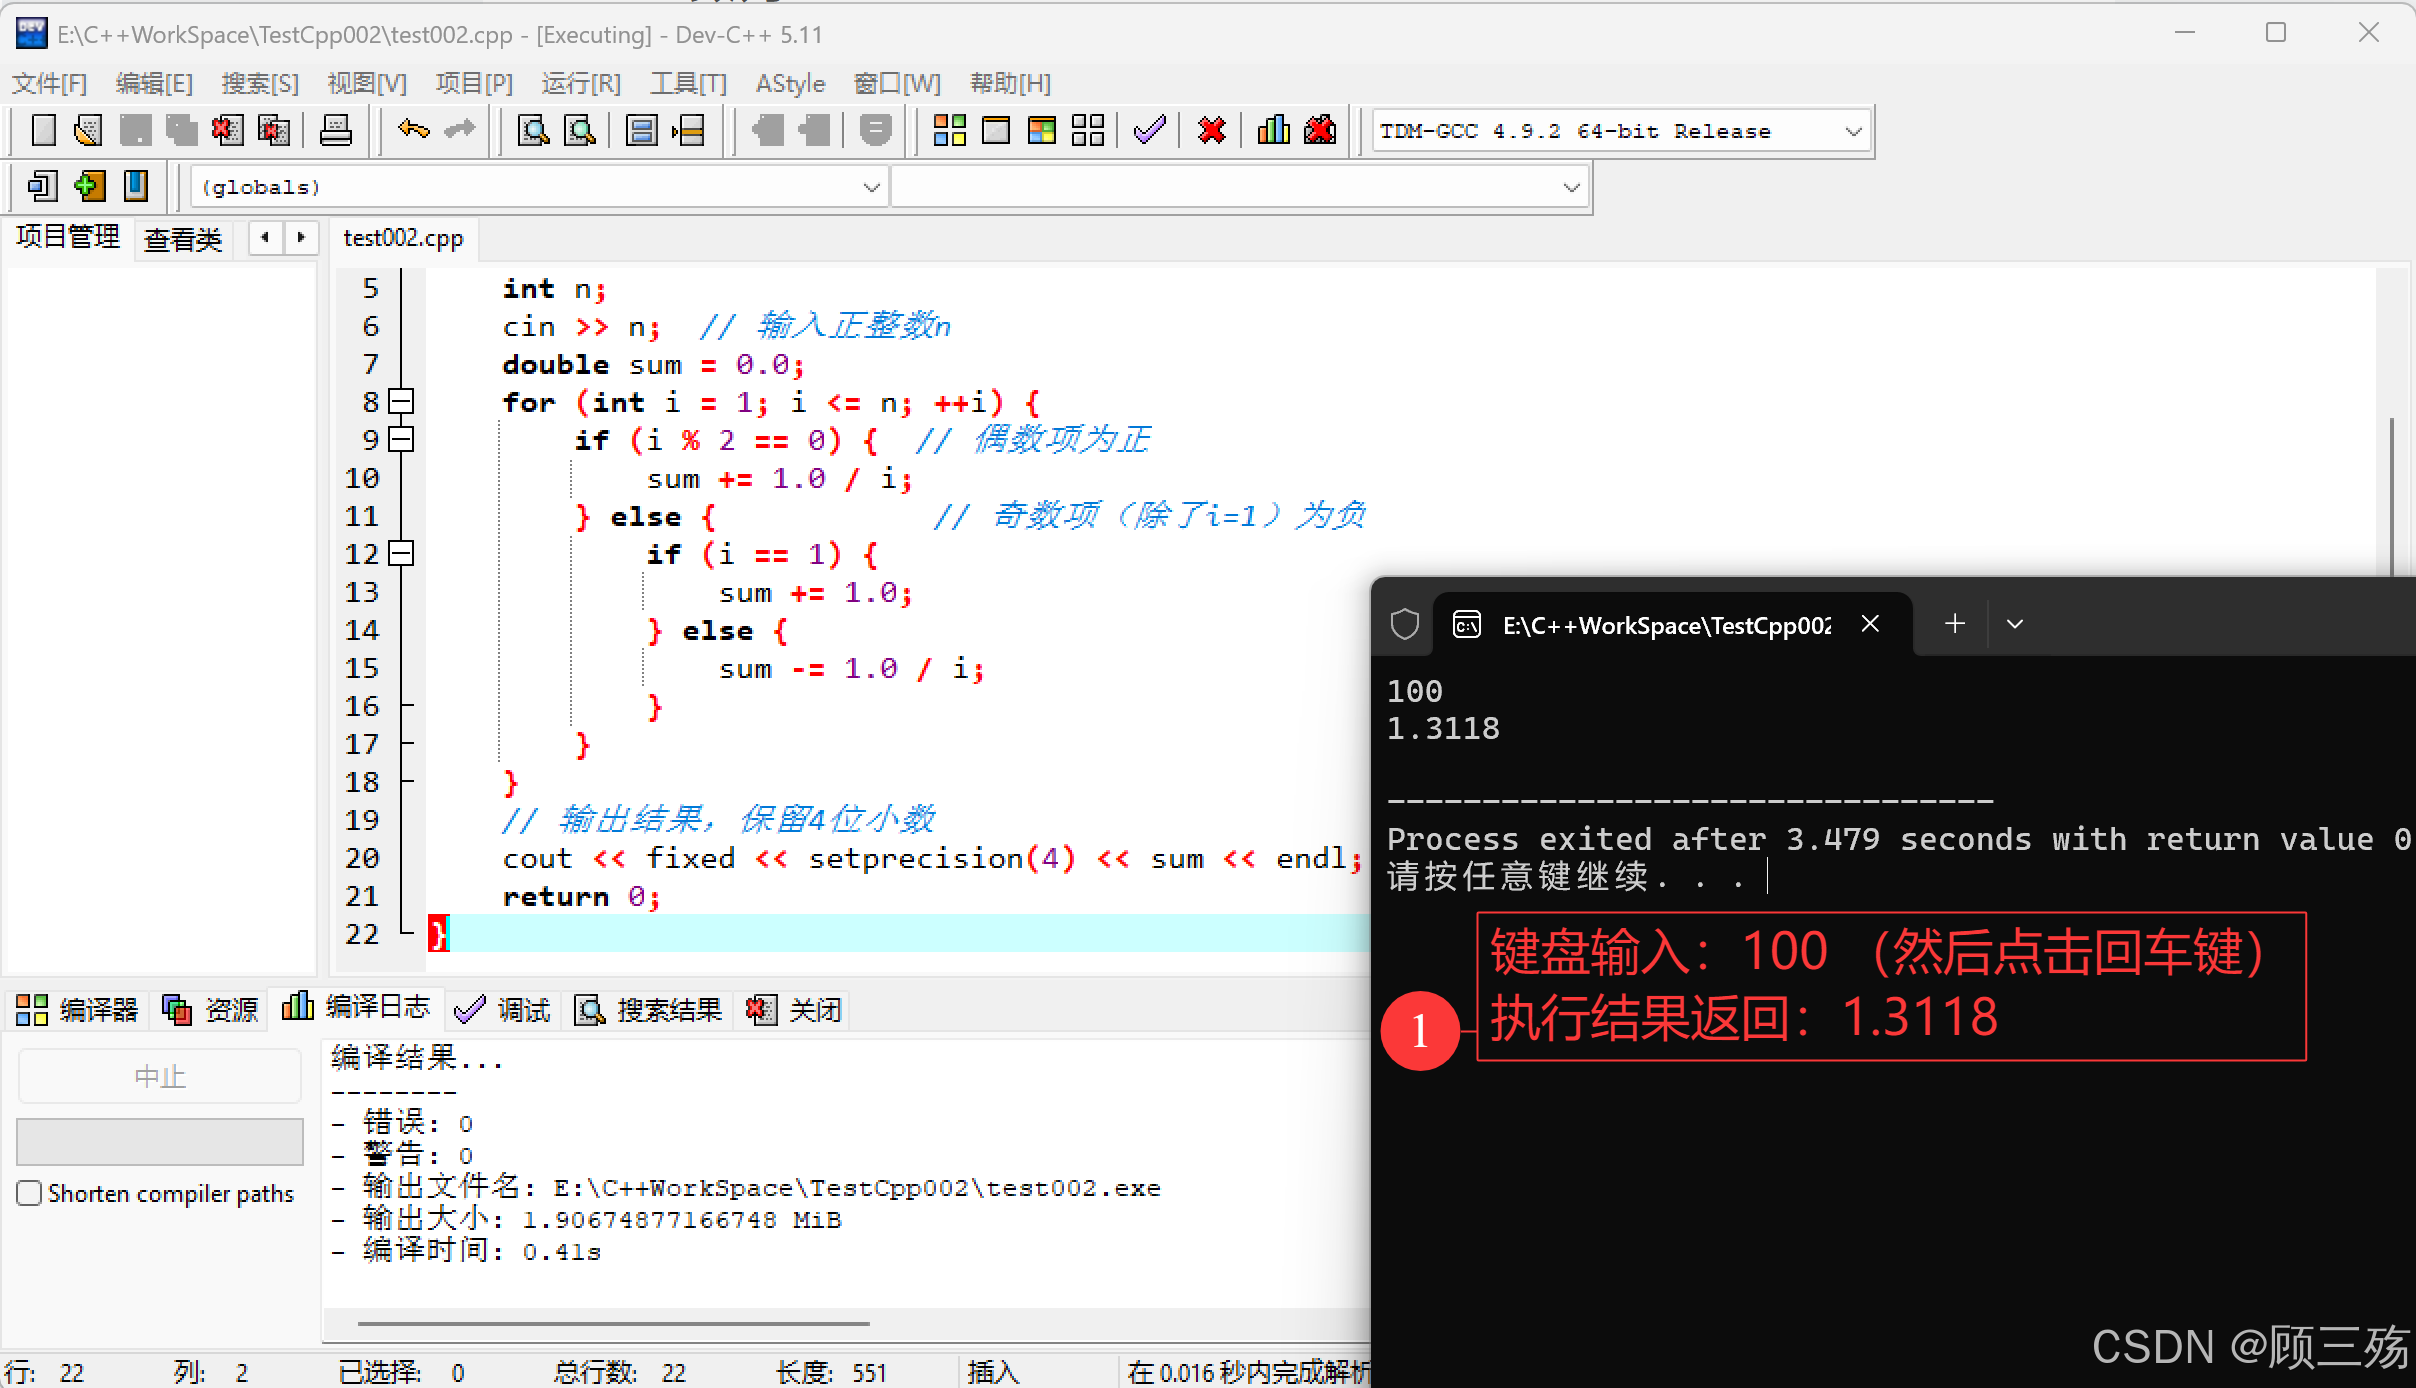Click the Undo arrow icon
The image size is (2416, 1388).
tap(413, 130)
